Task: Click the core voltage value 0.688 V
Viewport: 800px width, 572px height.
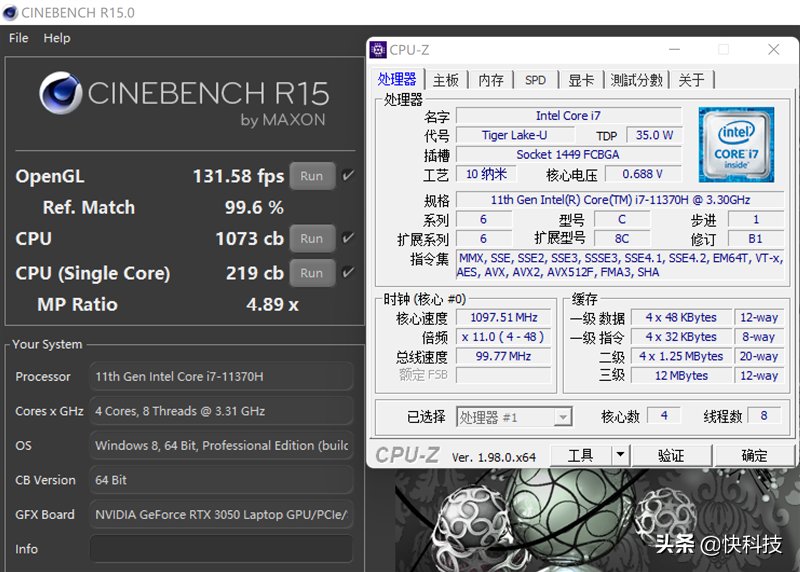Action: click(643, 174)
